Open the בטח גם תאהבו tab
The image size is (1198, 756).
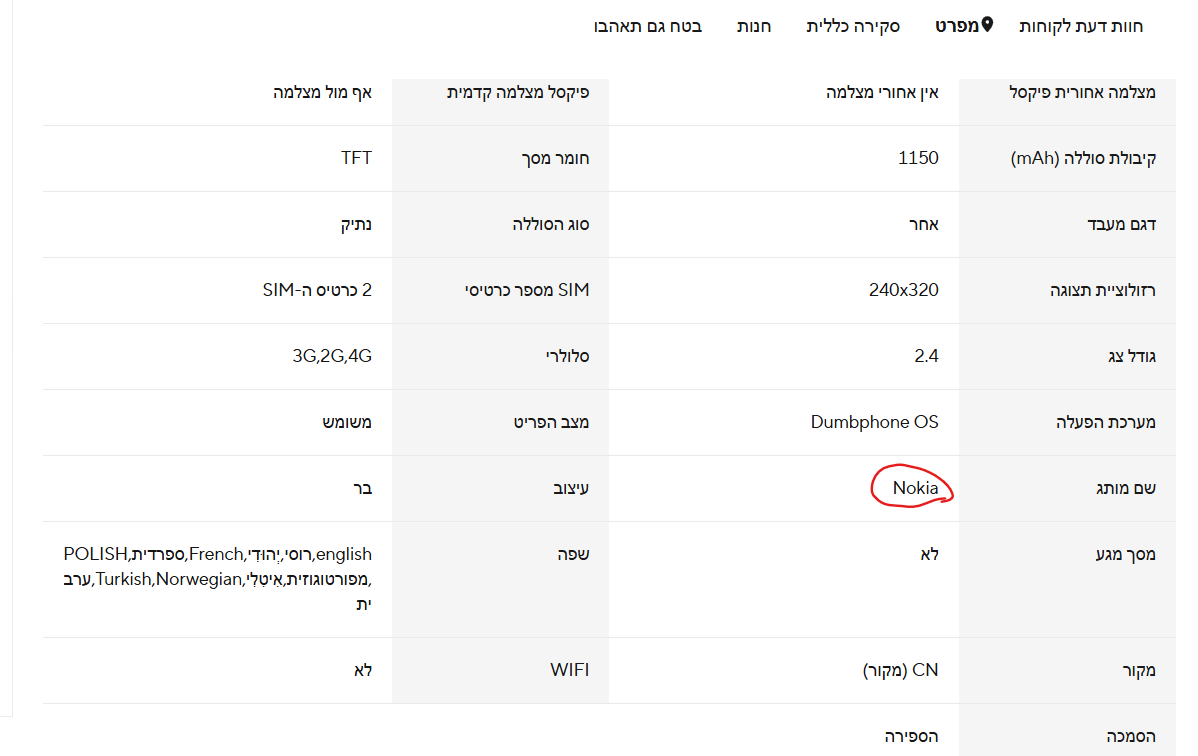click(647, 26)
